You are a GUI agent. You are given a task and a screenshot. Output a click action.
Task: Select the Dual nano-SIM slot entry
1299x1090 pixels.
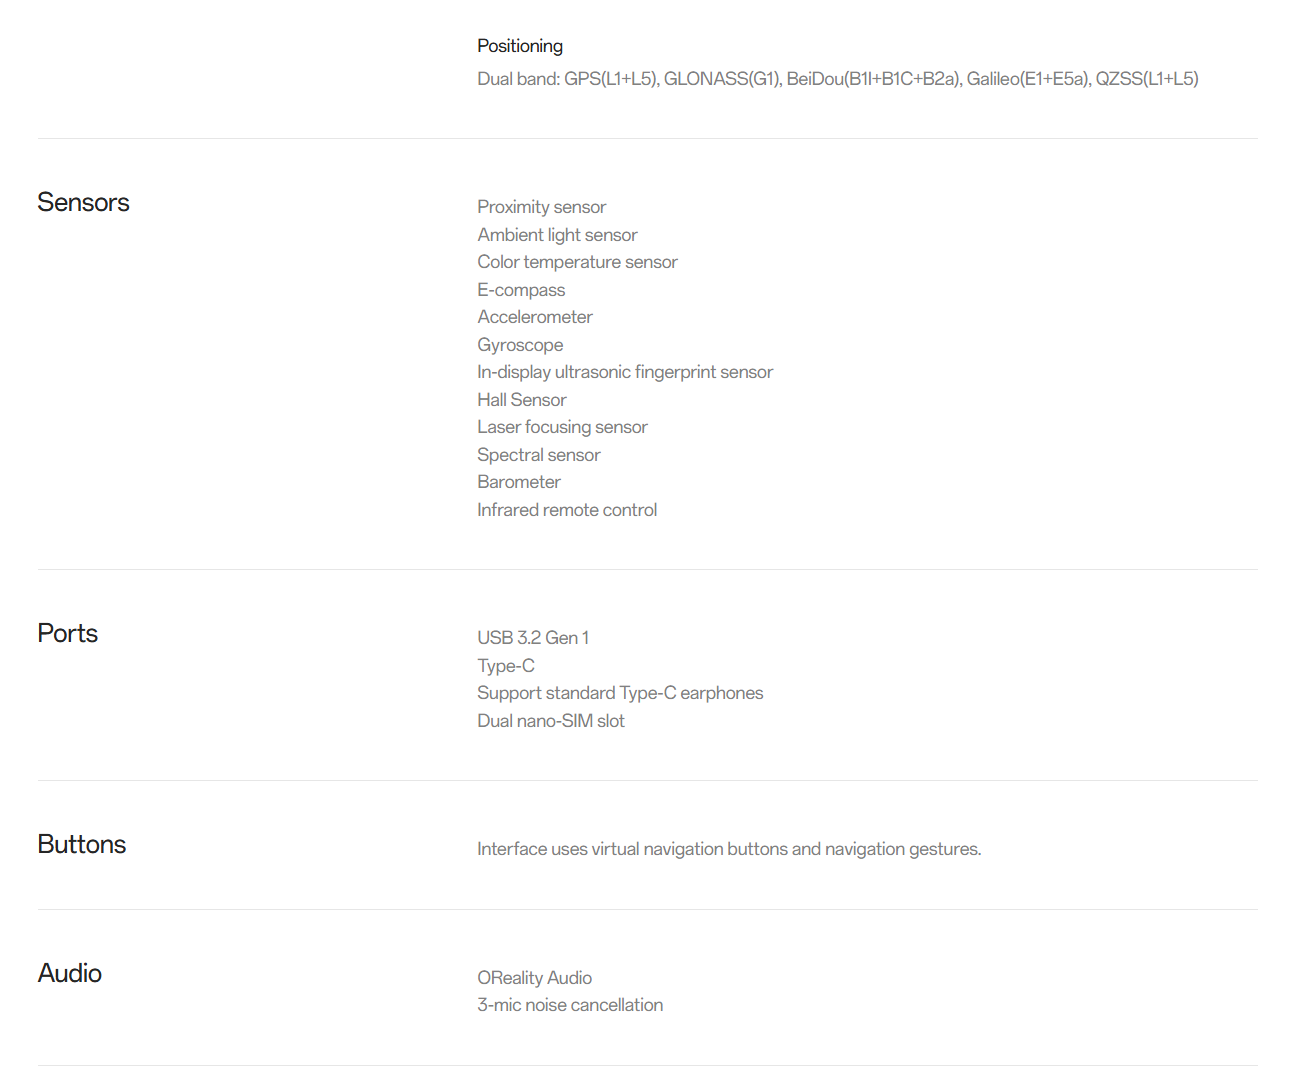click(550, 721)
